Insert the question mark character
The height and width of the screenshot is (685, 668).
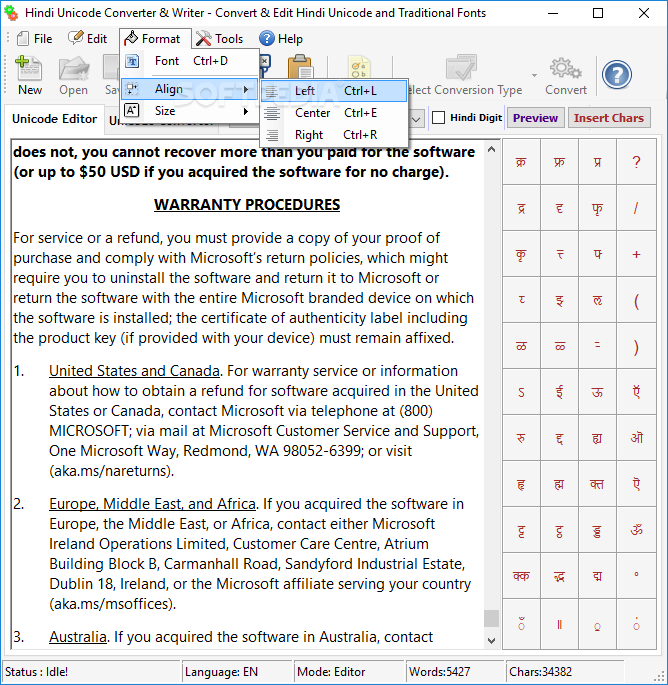click(x=637, y=162)
